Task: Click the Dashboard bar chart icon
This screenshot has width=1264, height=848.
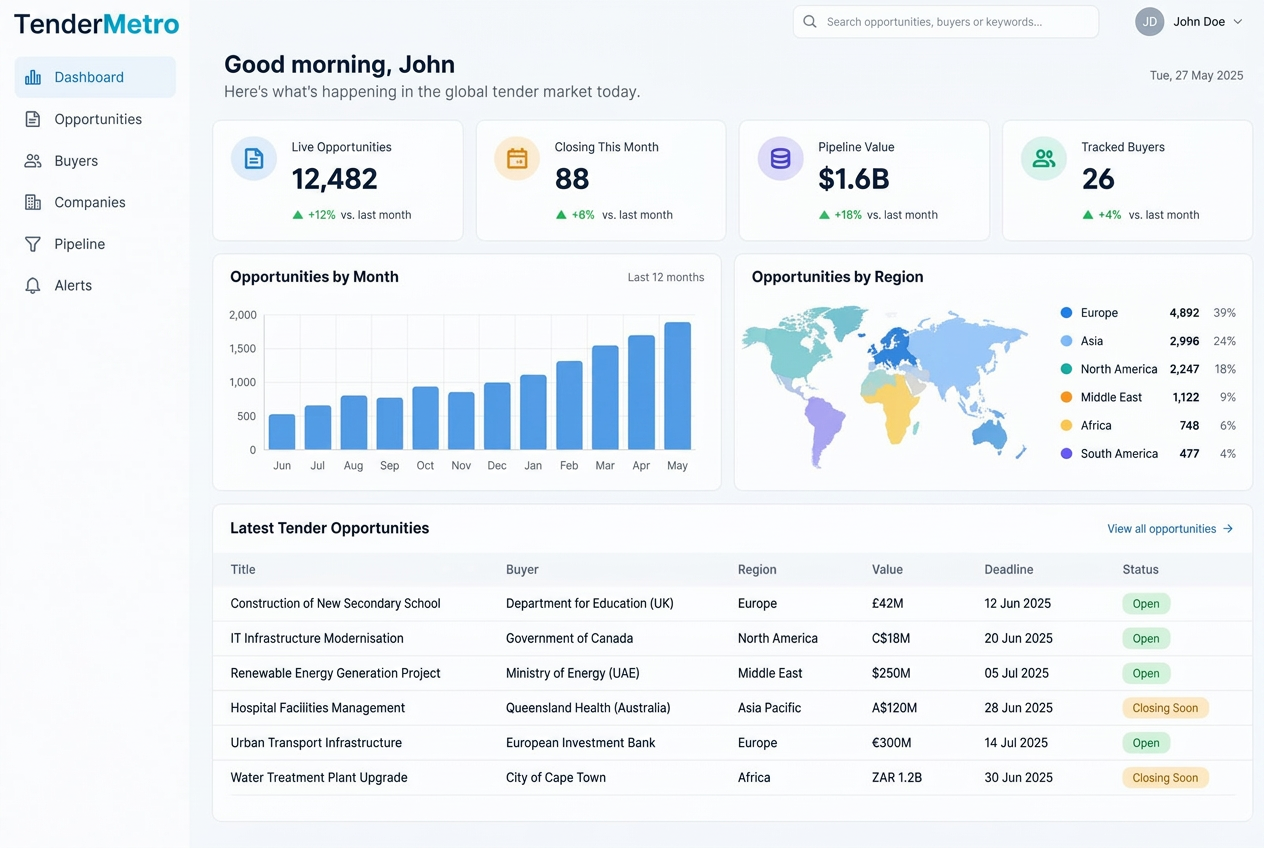Action: [33, 77]
